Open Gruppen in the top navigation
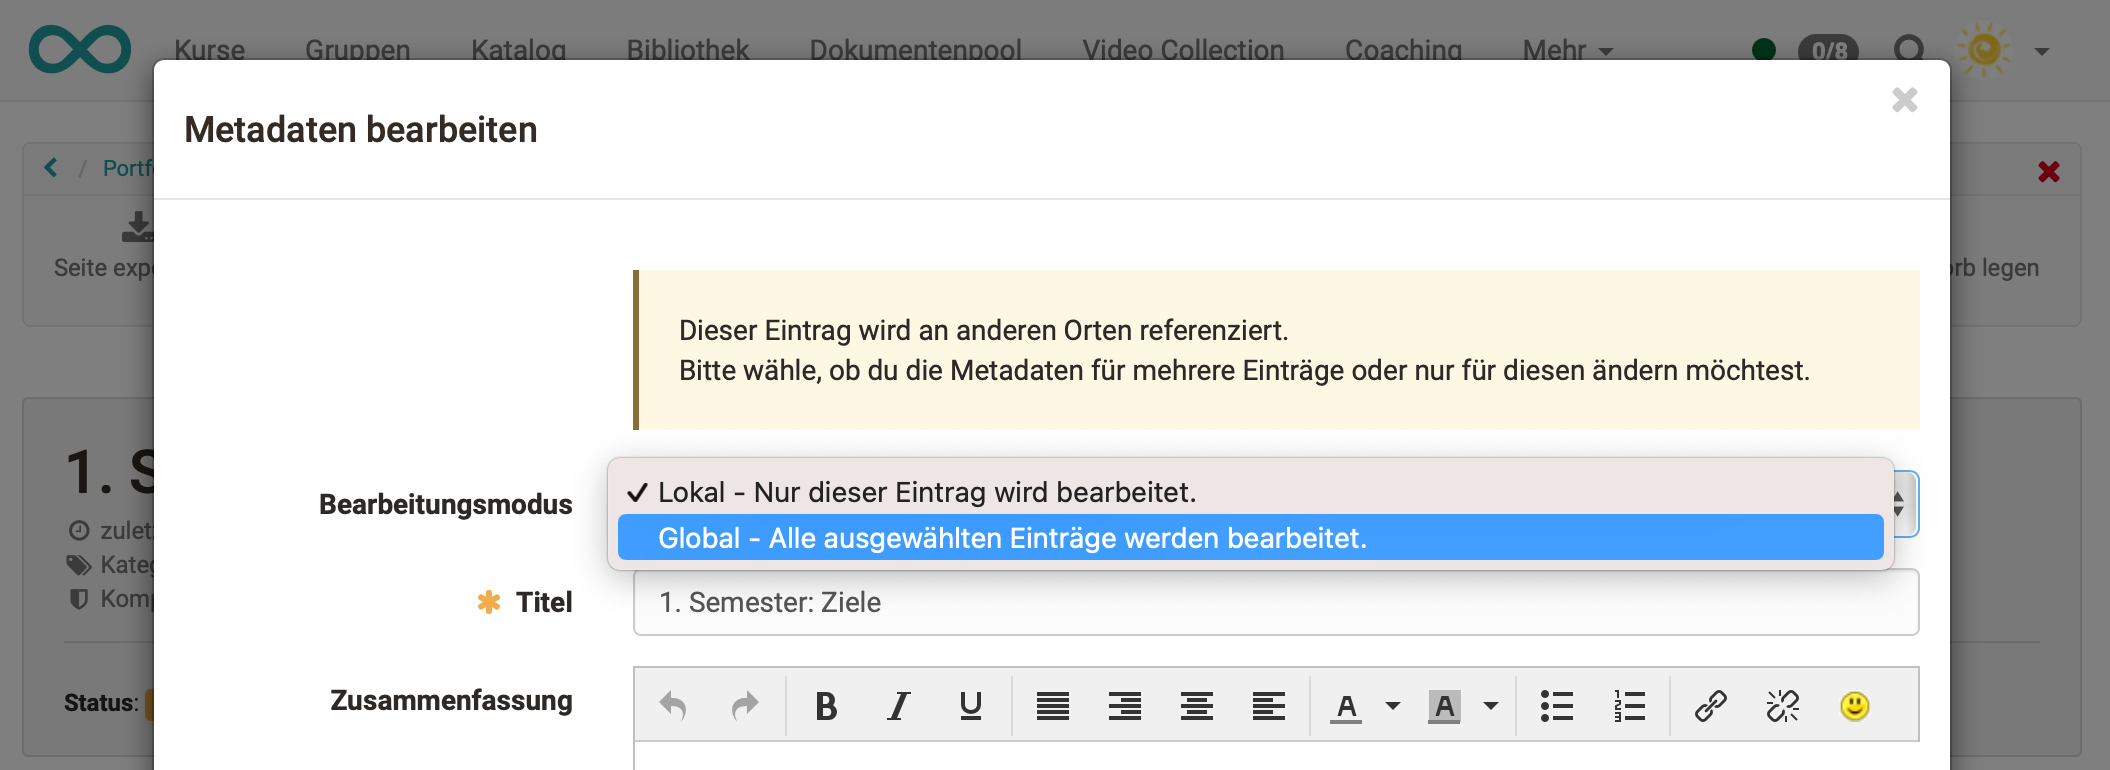The width and height of the screenshot is (2110, 770). [x=358, y=50]
